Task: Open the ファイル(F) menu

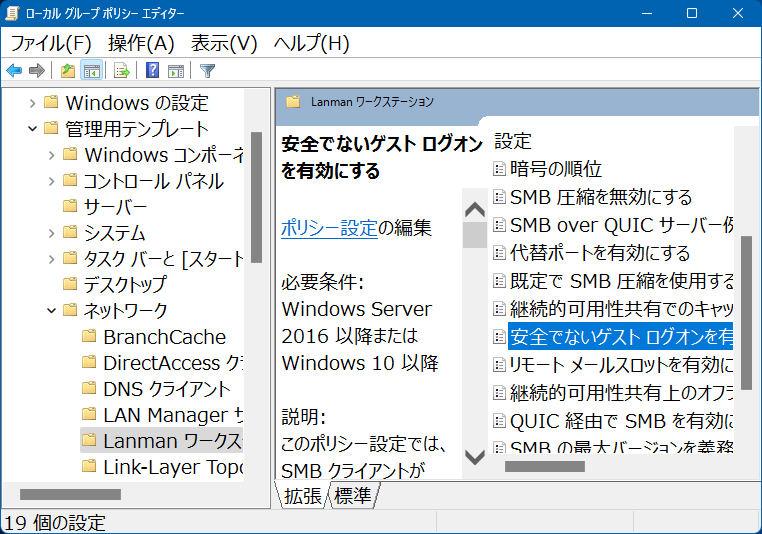Action: tap(50, 43)
